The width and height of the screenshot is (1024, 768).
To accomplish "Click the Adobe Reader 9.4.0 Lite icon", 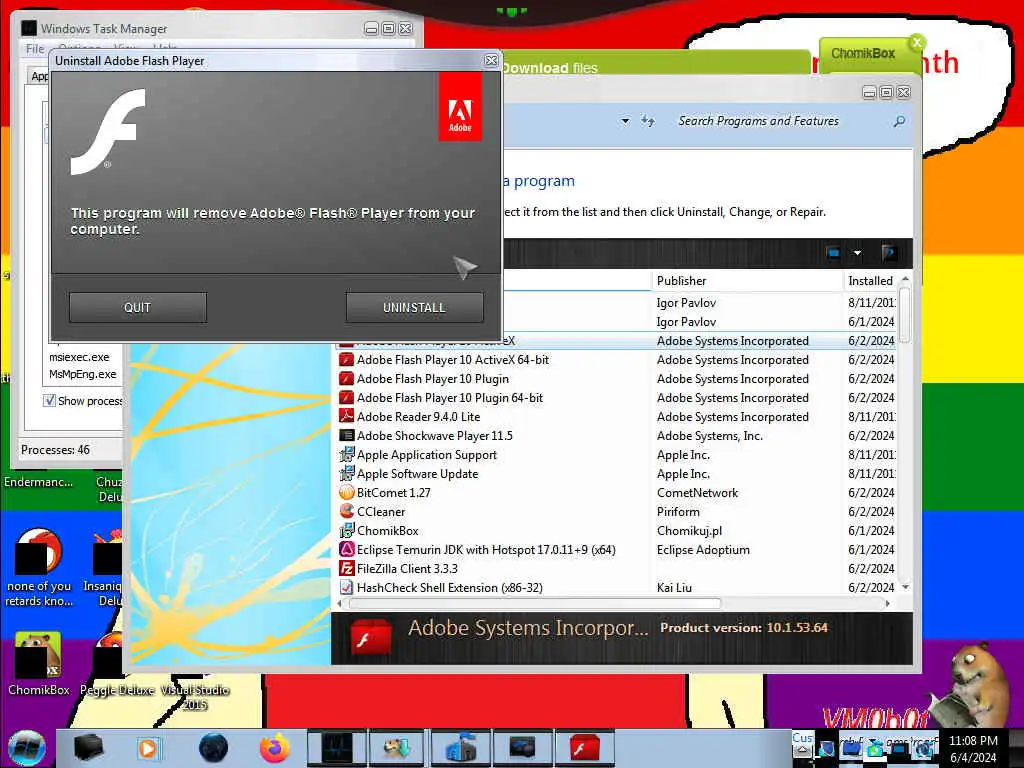I will [x=347, y=416].
